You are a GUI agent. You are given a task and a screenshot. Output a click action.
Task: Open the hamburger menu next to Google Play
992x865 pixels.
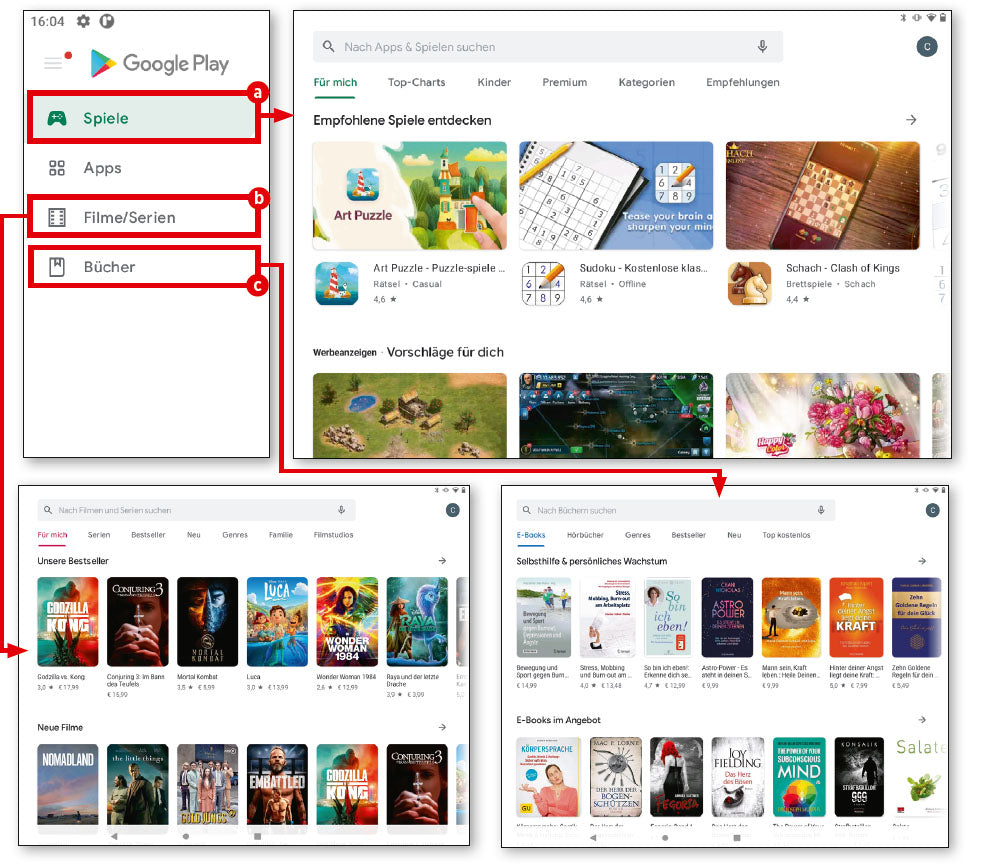coord(53,63)
